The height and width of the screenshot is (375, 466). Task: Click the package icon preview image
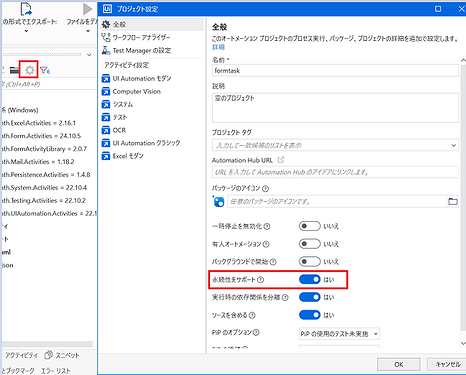click(218, 202)
